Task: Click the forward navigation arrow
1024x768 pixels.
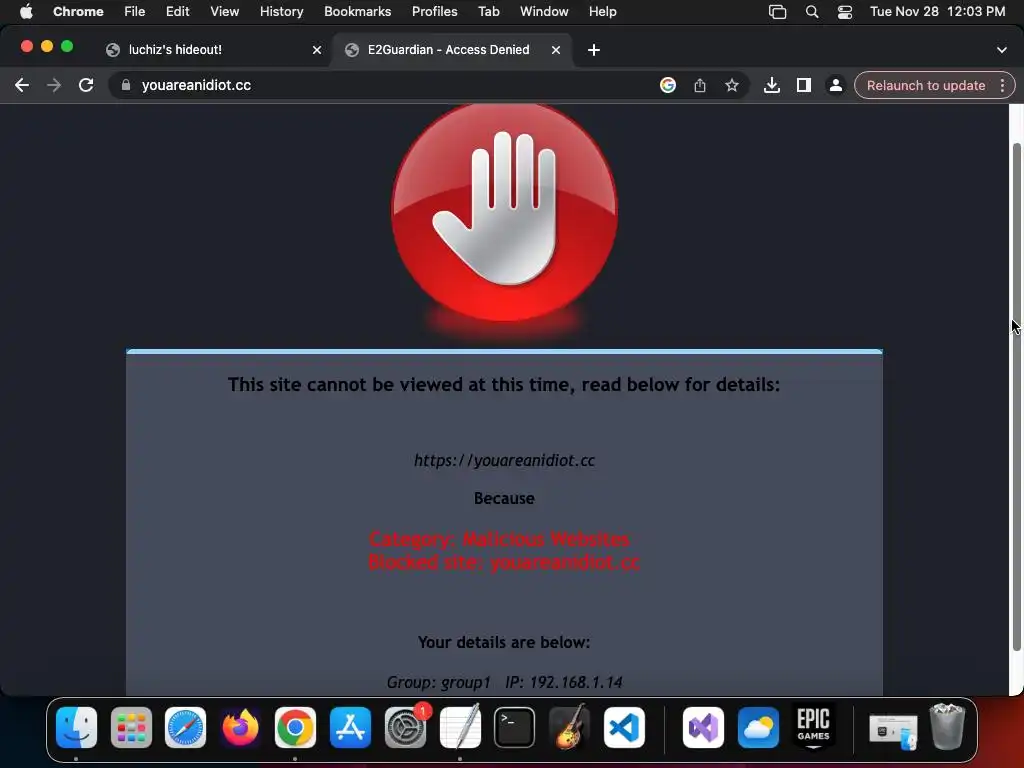Action: [x=54, y=86]
